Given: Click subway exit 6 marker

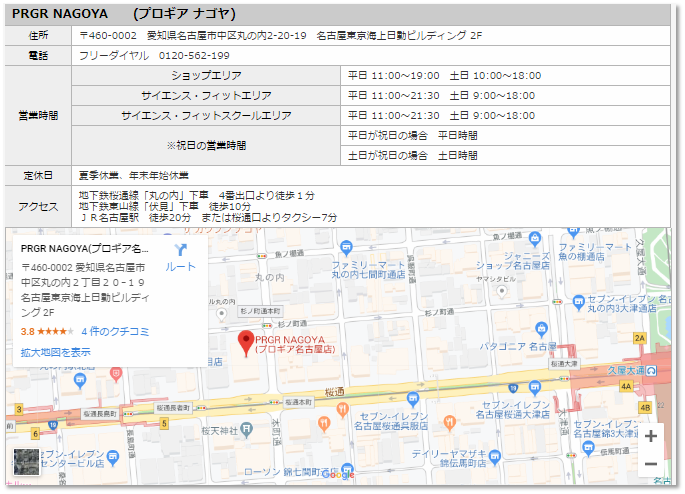Looking at the screenshot, I should 35,434.
